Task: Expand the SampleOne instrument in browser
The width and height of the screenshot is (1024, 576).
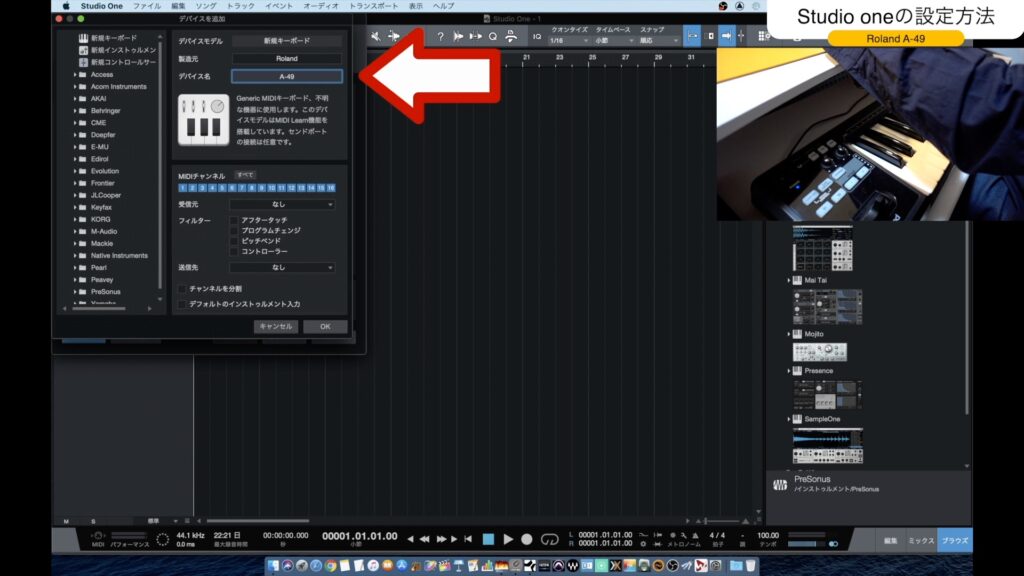Action: tap(789, 419)
